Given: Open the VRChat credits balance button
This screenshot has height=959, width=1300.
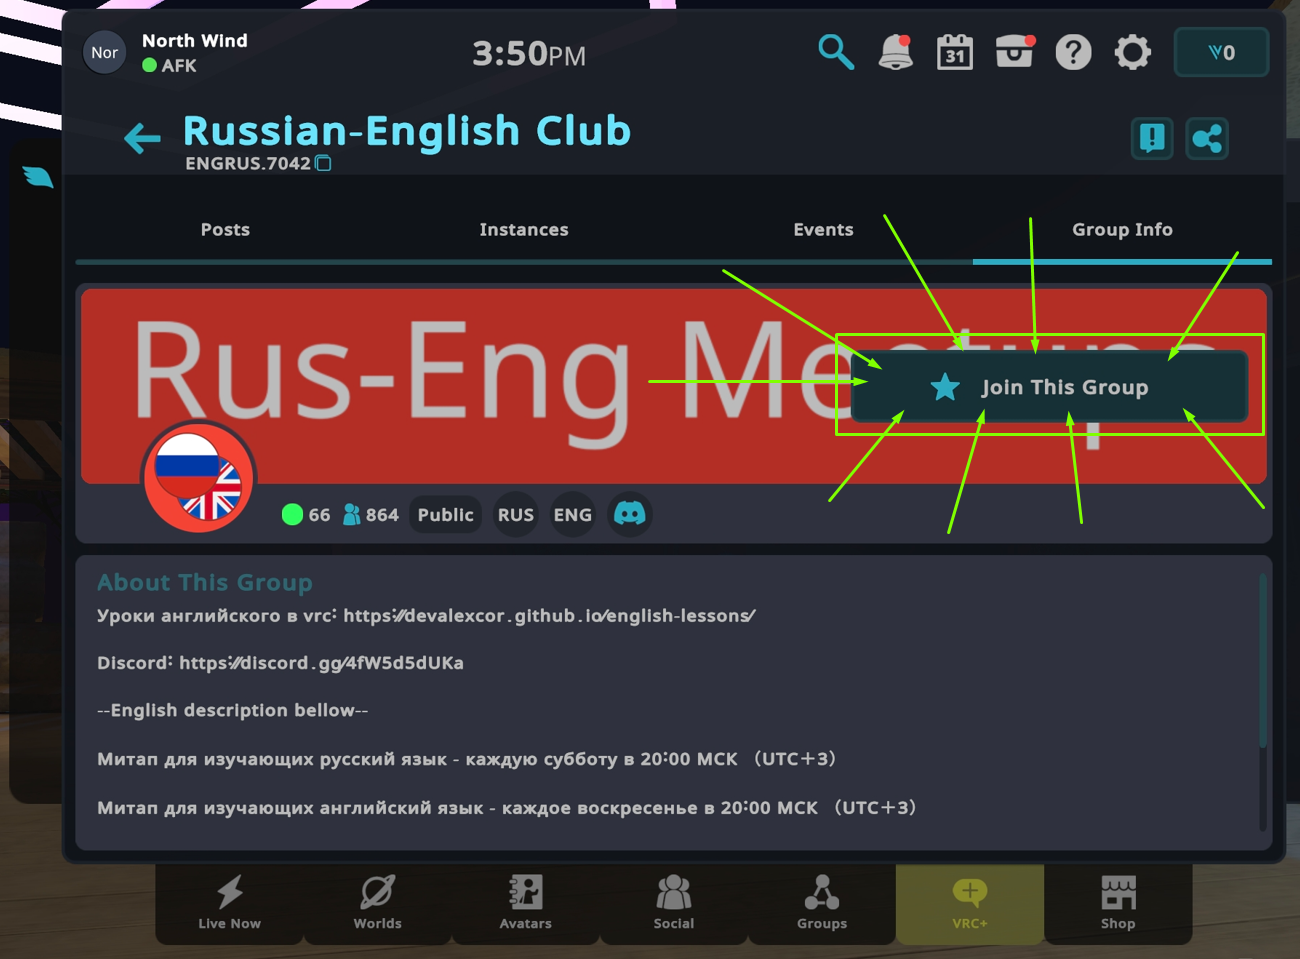Looking at the screenshot, I should (1221, 52).
